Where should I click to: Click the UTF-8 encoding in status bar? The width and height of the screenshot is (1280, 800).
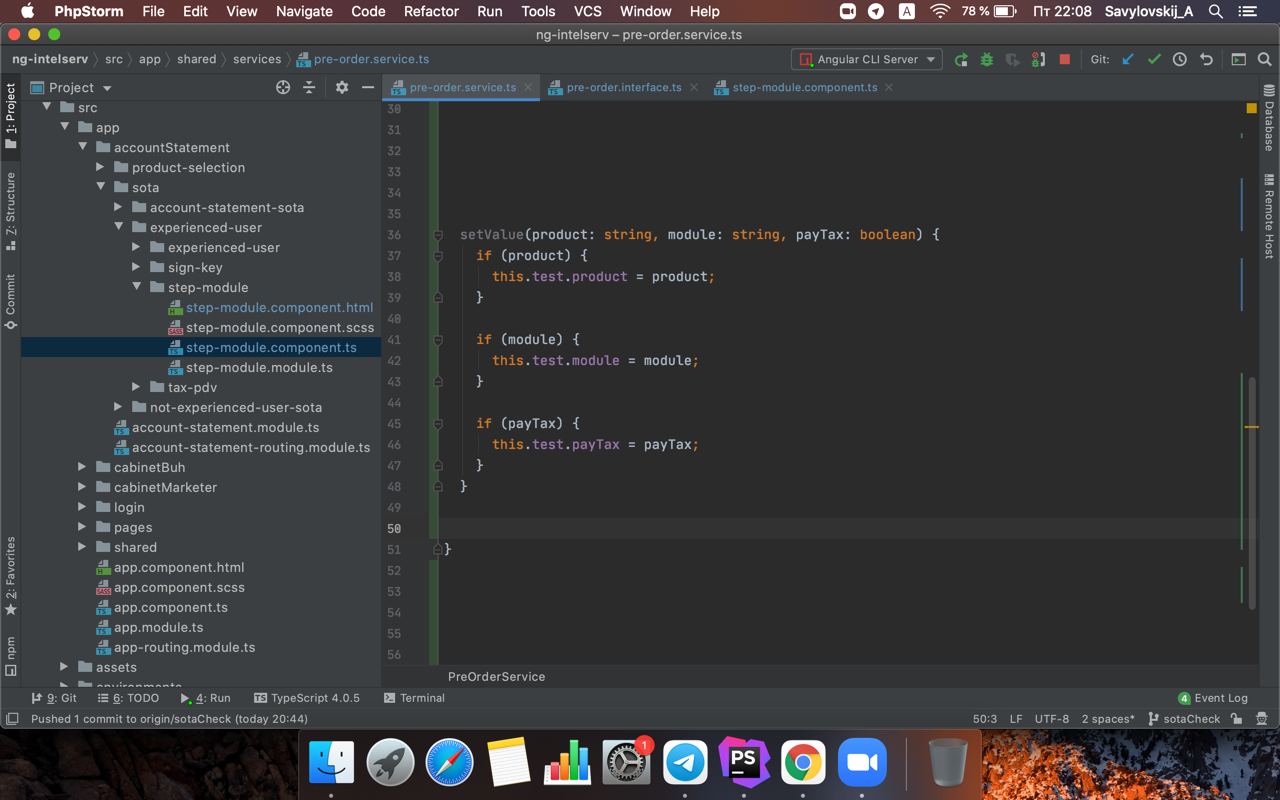coord(1052,719)
